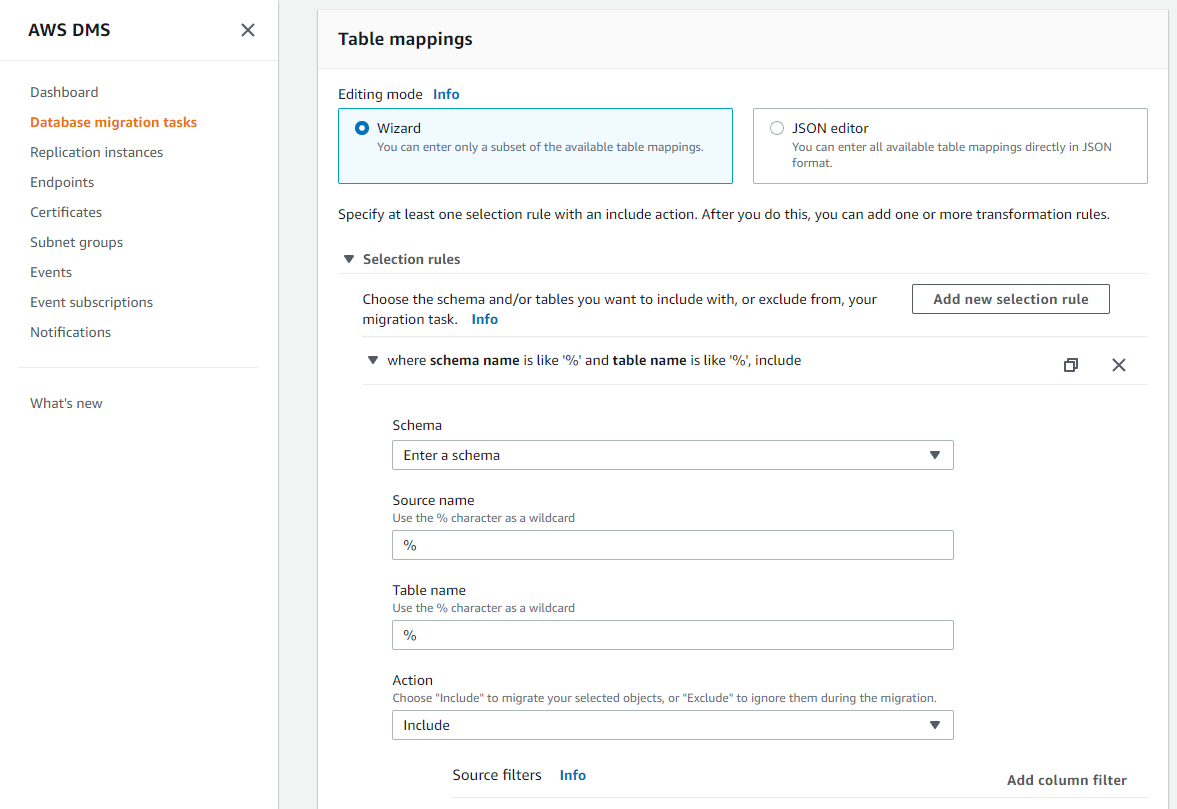Open Dashboard in the sidebar
Image resolution: width=1177 pixels, height=809 pixels.
pos(64,92)
